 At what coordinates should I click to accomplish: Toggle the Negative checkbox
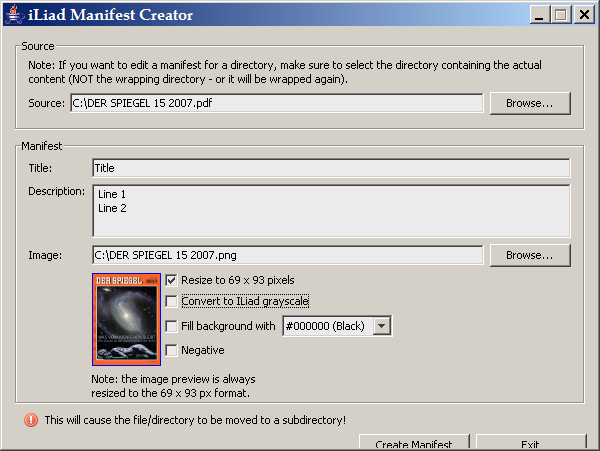tap(171, 350)
